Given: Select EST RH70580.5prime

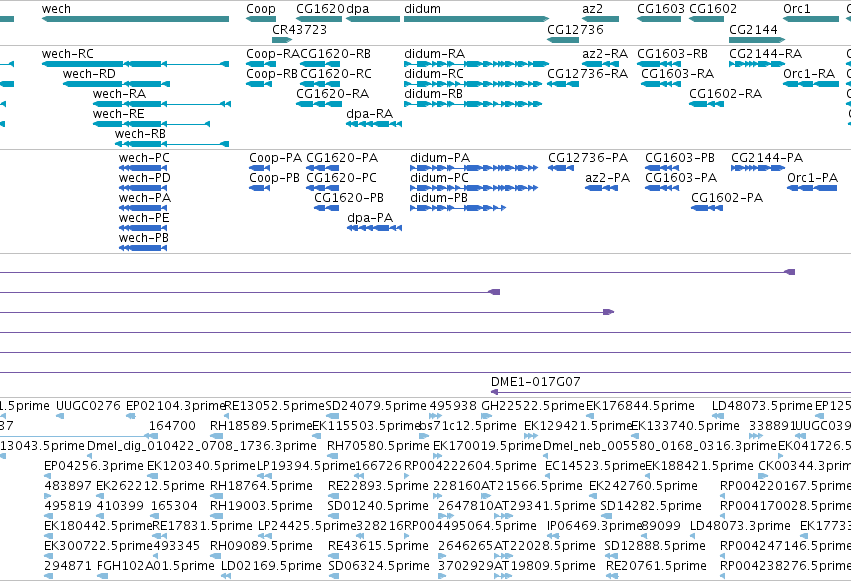Looking at the screenshot, I should (332, 456).
